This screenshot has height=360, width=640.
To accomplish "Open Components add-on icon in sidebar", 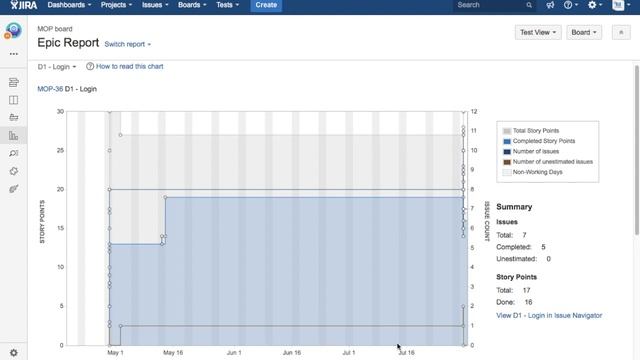I will [x=13, y=171].
